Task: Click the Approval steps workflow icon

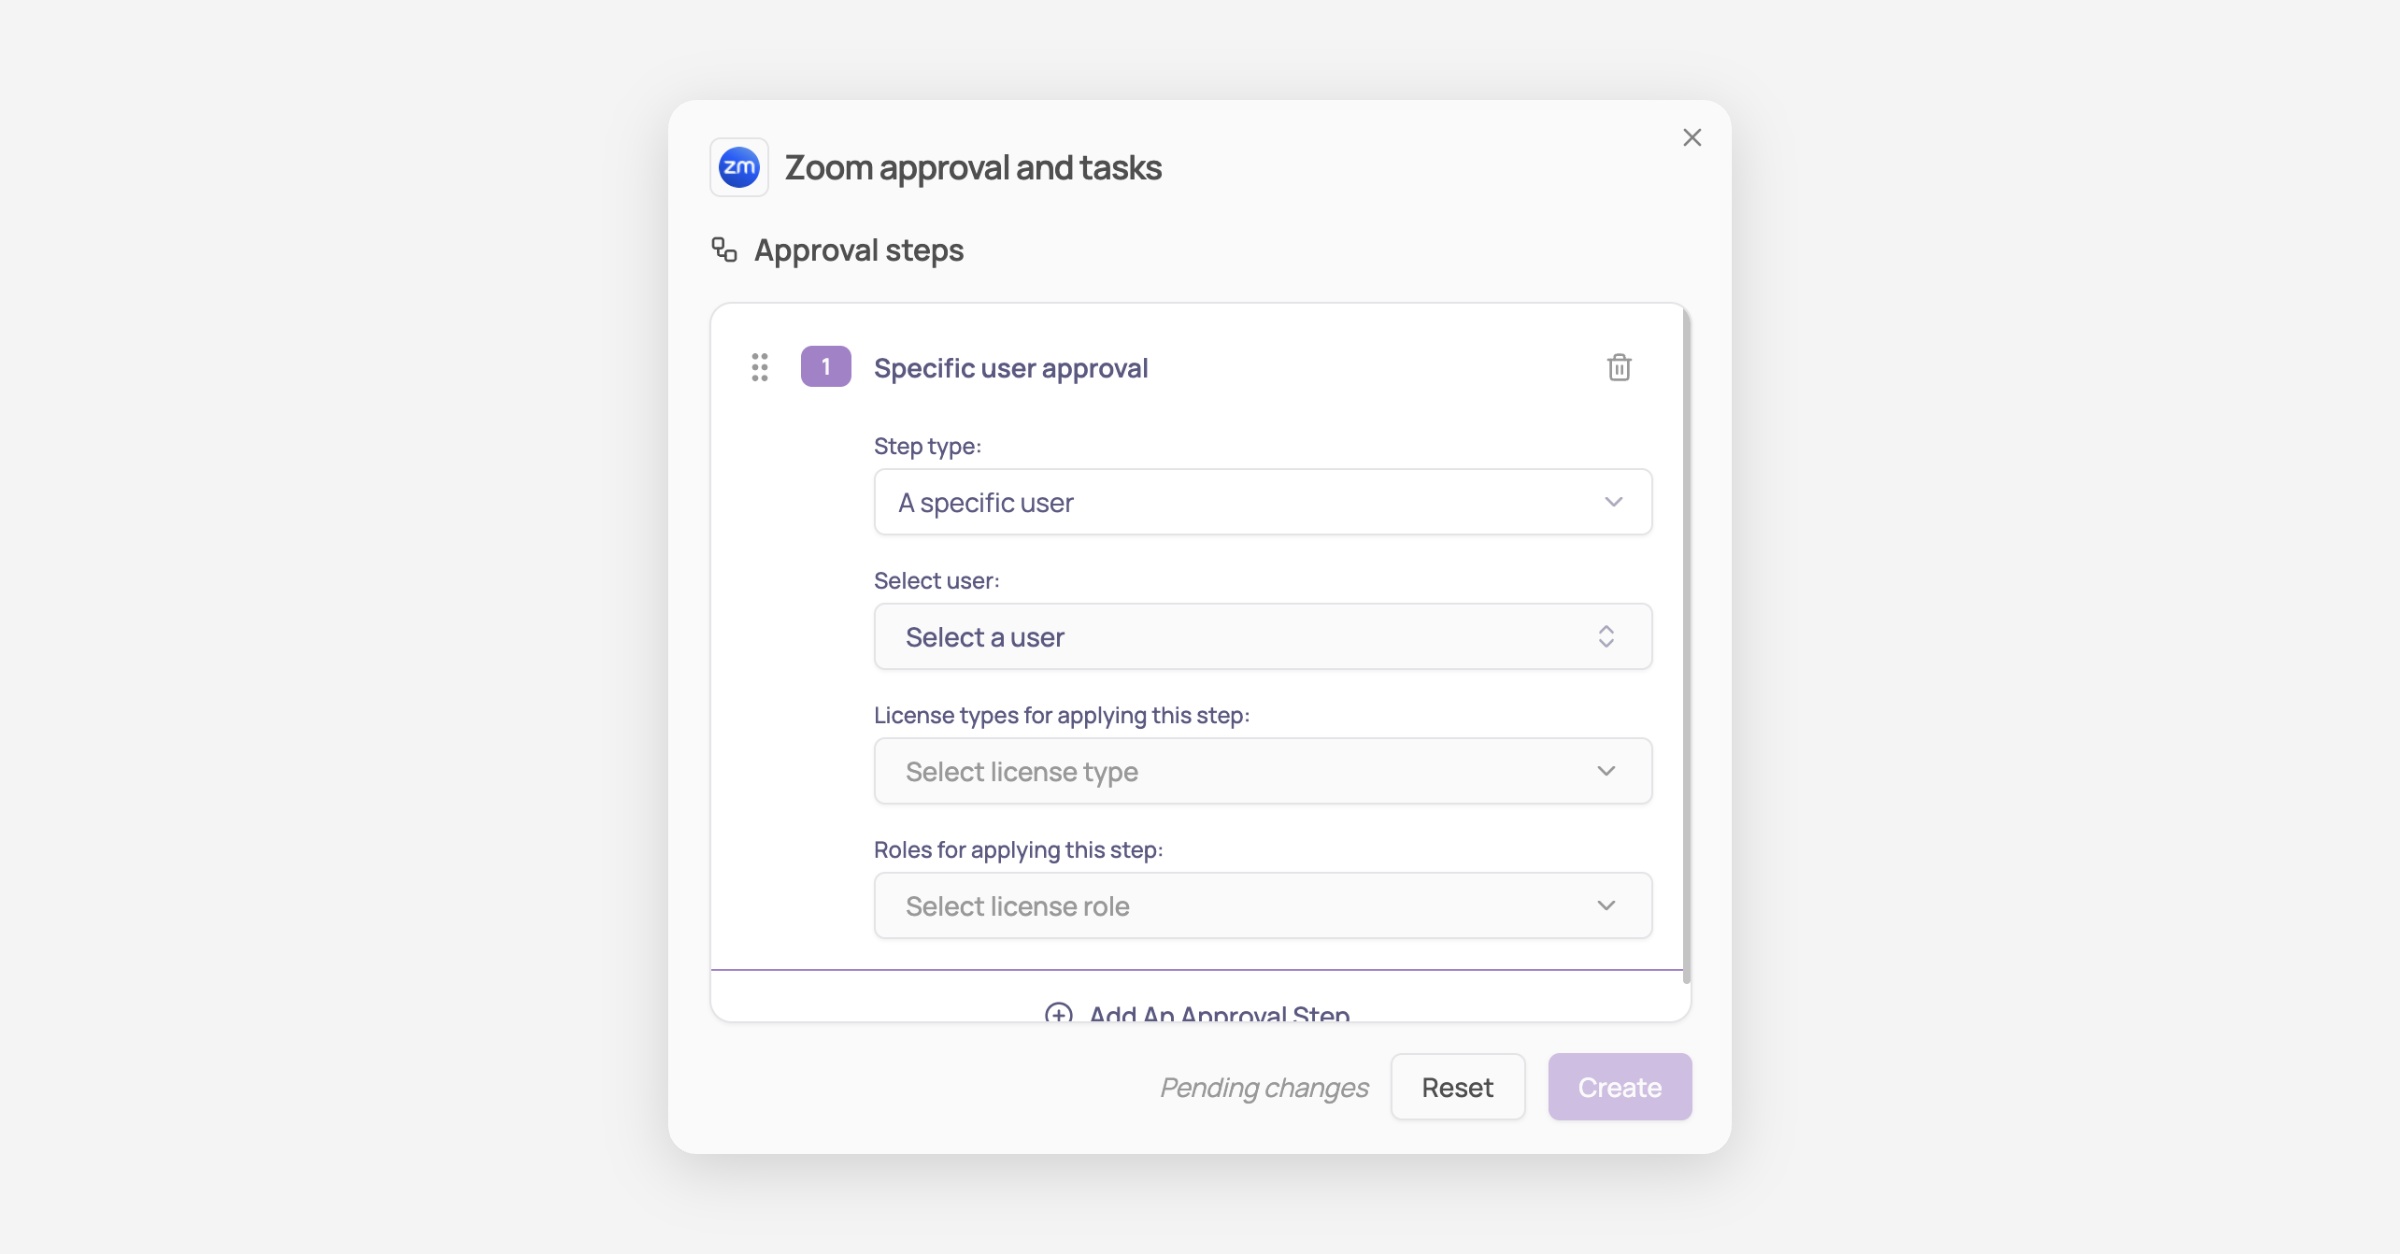Action: [724, 250]
